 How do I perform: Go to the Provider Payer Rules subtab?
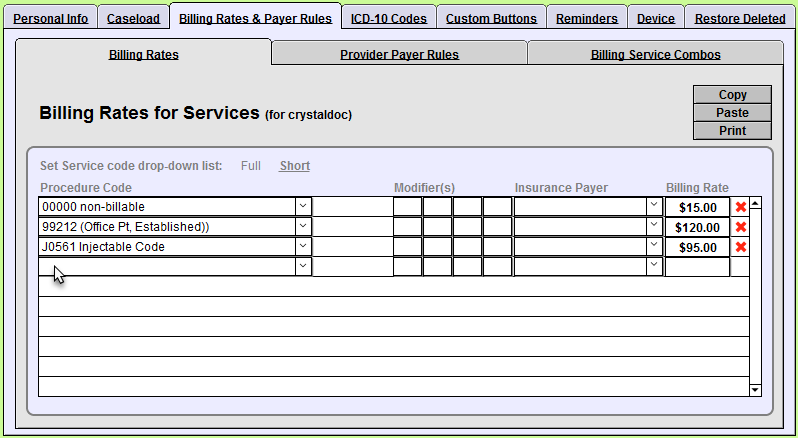click(x=399, y=54)
